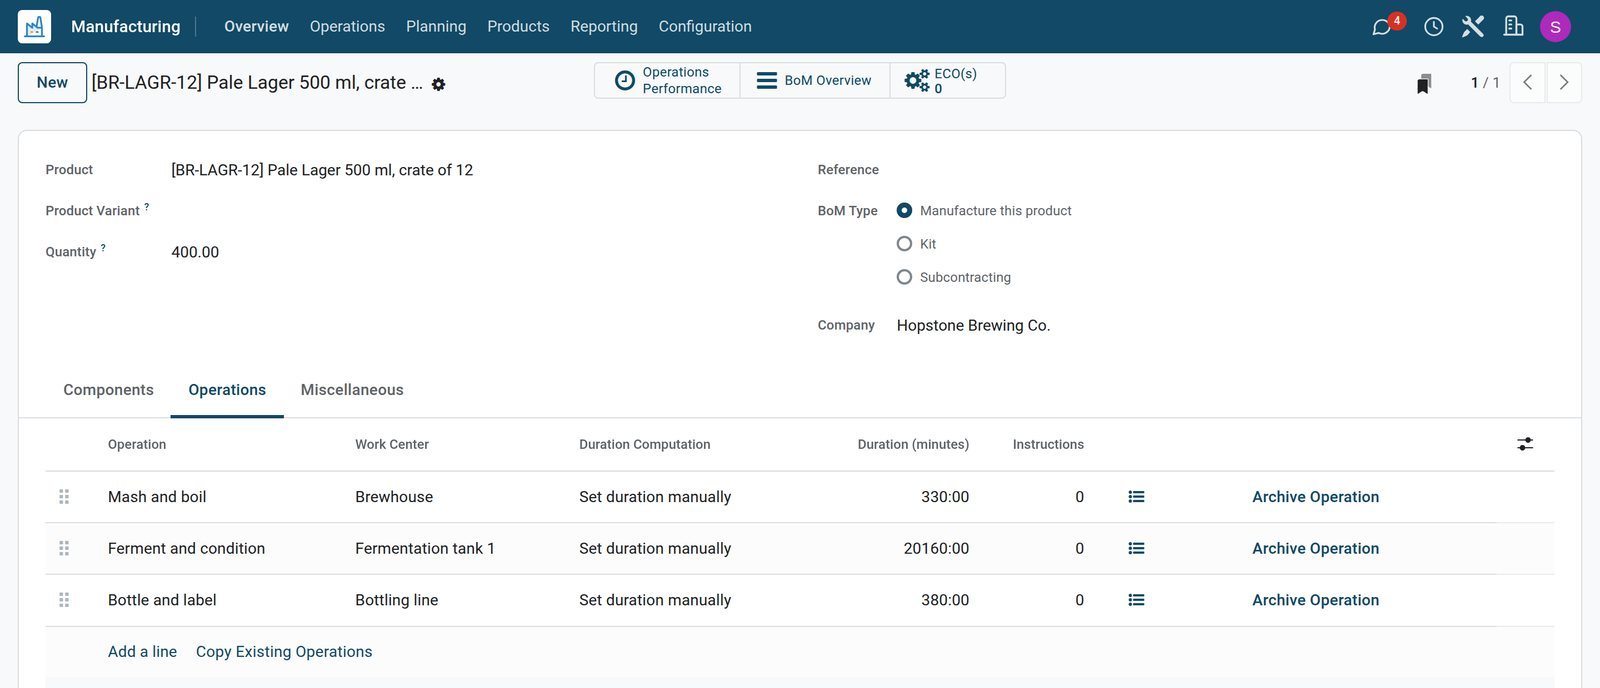Open the BoM Overview stat button
The height and width of the screenshot is (688, 1600).
pyautogui.click(x=815, y=81)
